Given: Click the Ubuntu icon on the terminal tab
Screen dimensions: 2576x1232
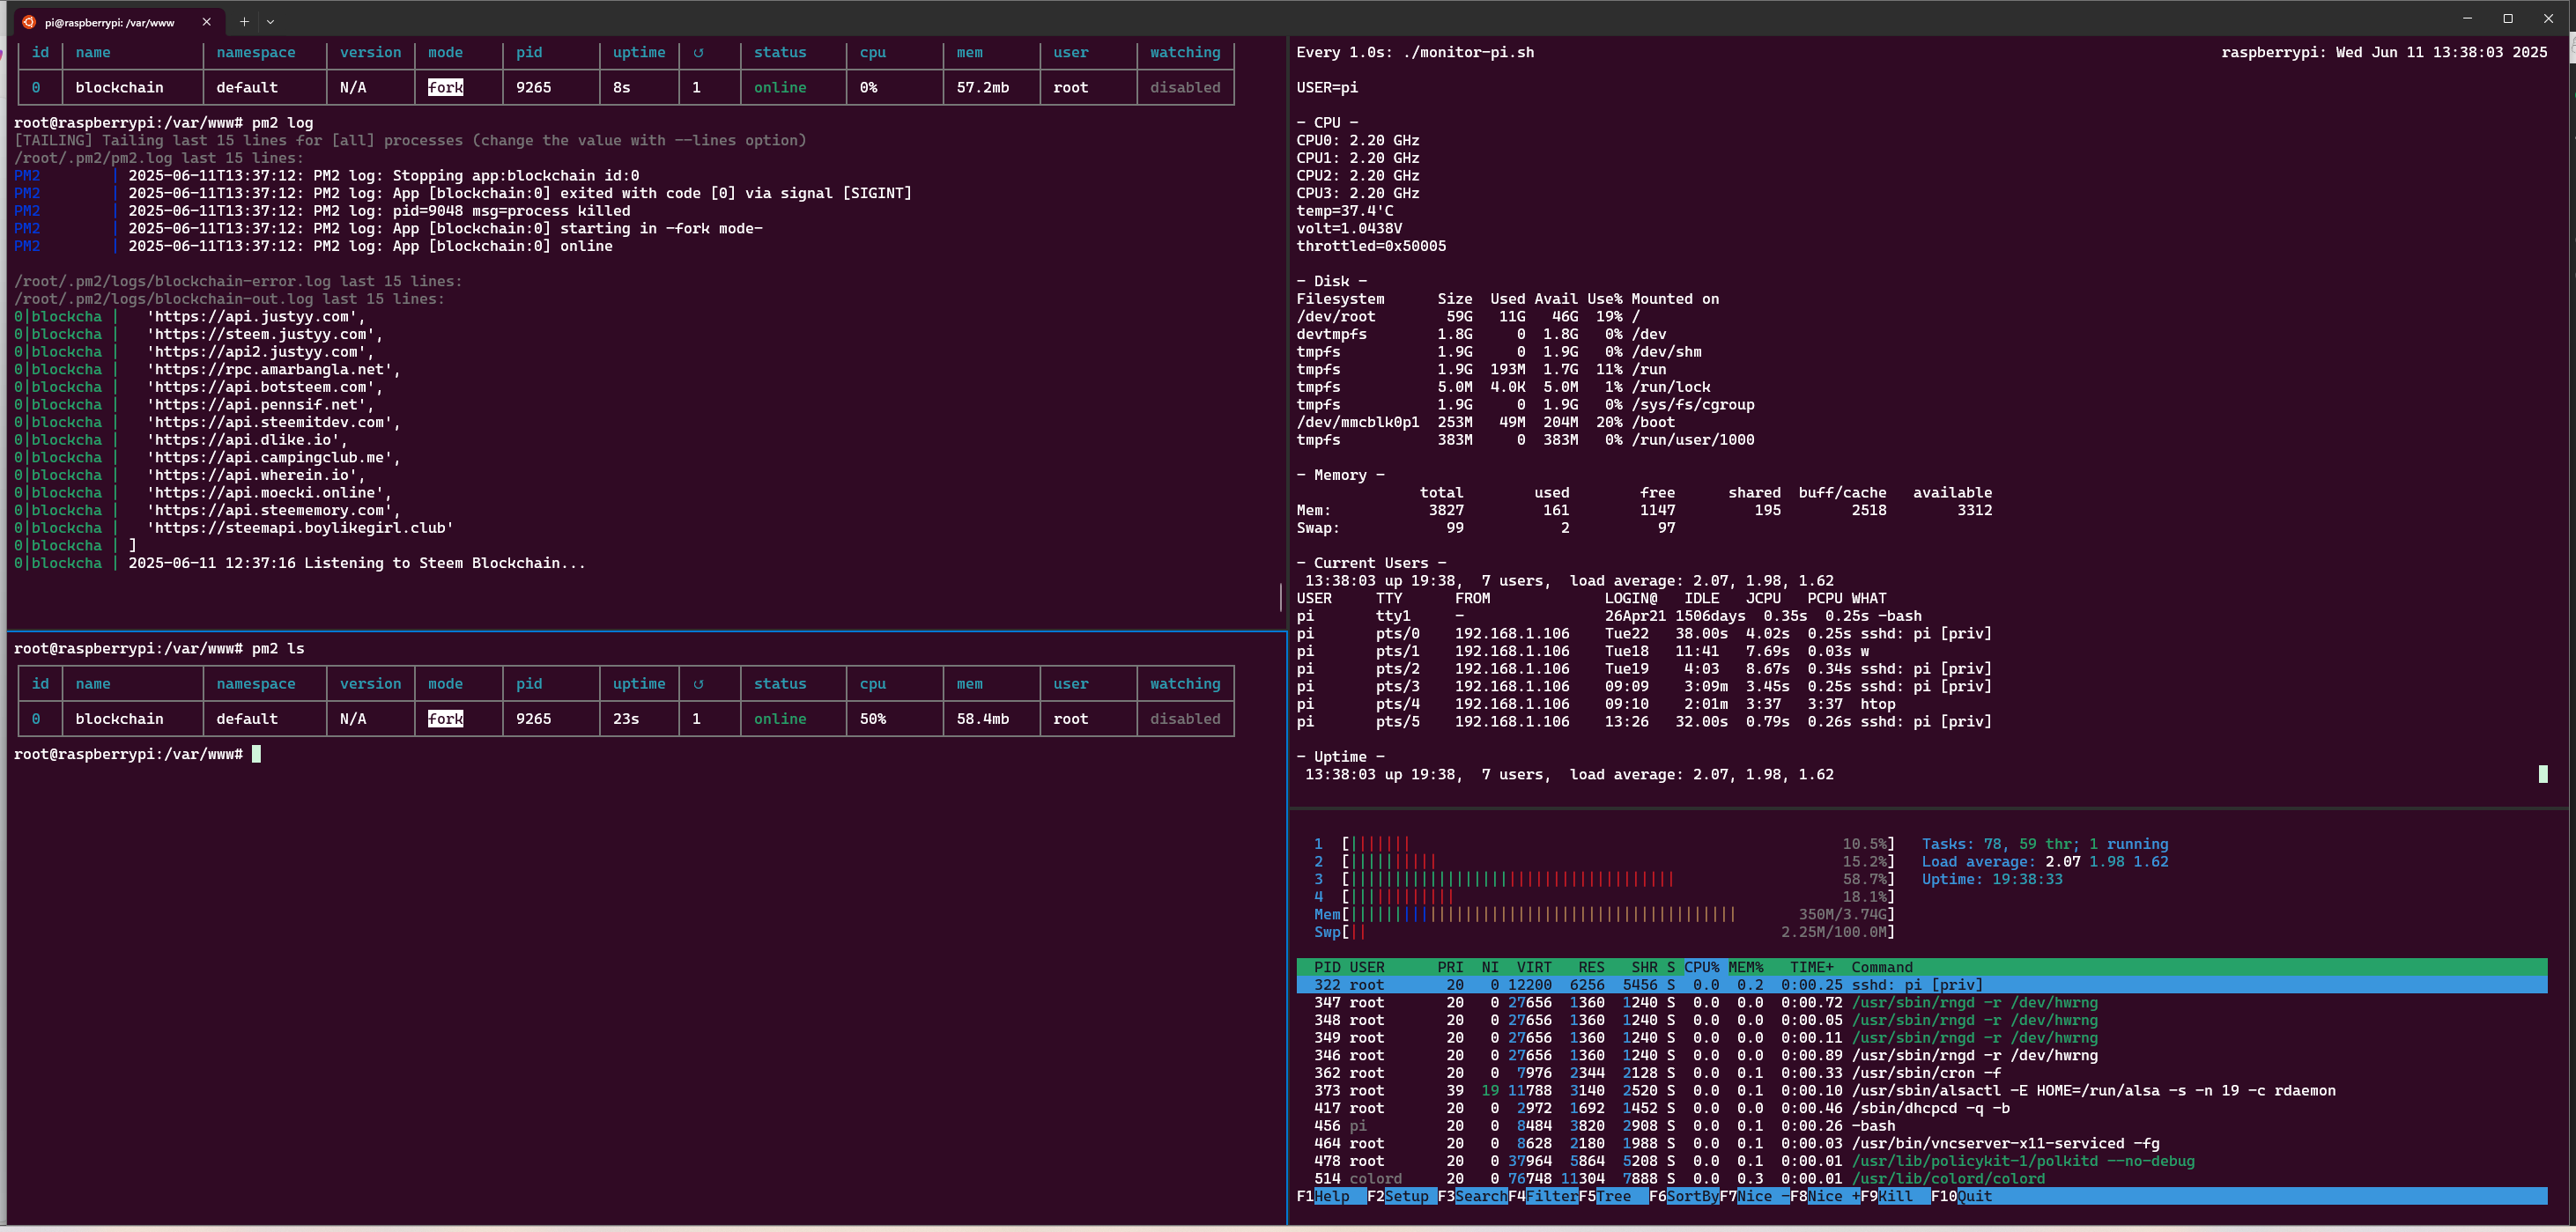Looking at the screenshot, I should click(x=29, y=22).
